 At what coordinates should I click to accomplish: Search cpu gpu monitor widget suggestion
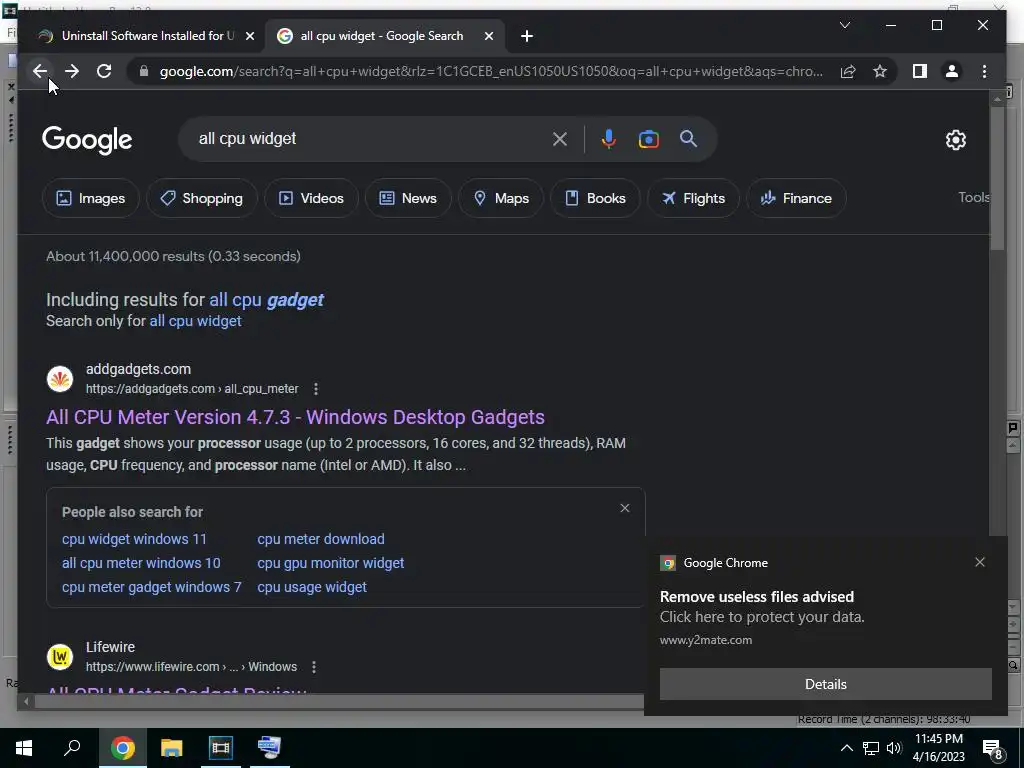[330, 563]
